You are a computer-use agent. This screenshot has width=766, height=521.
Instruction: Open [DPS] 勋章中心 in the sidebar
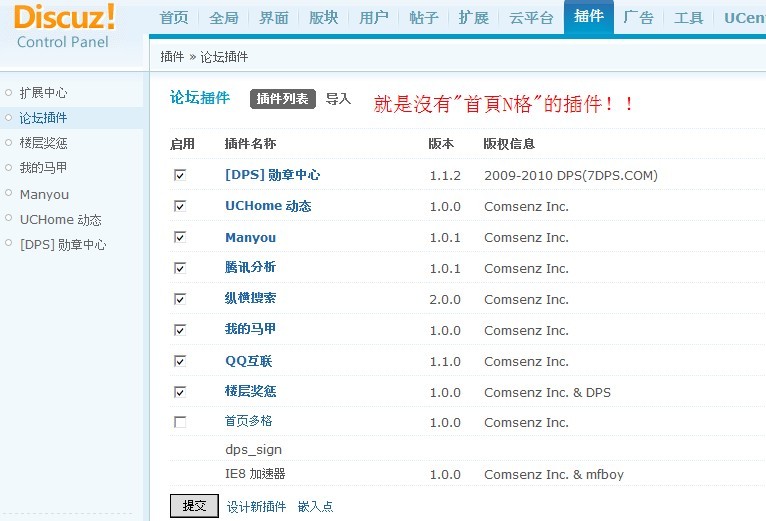point(63,244)
